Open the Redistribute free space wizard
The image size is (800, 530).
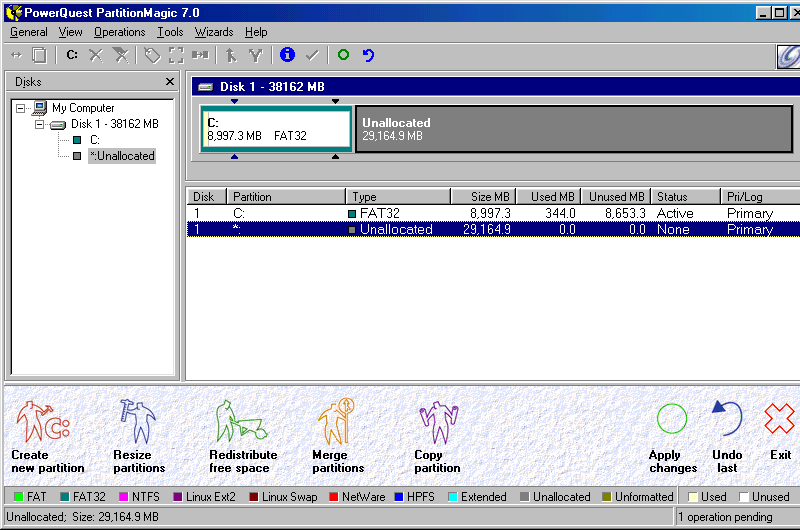click(239, 424)
